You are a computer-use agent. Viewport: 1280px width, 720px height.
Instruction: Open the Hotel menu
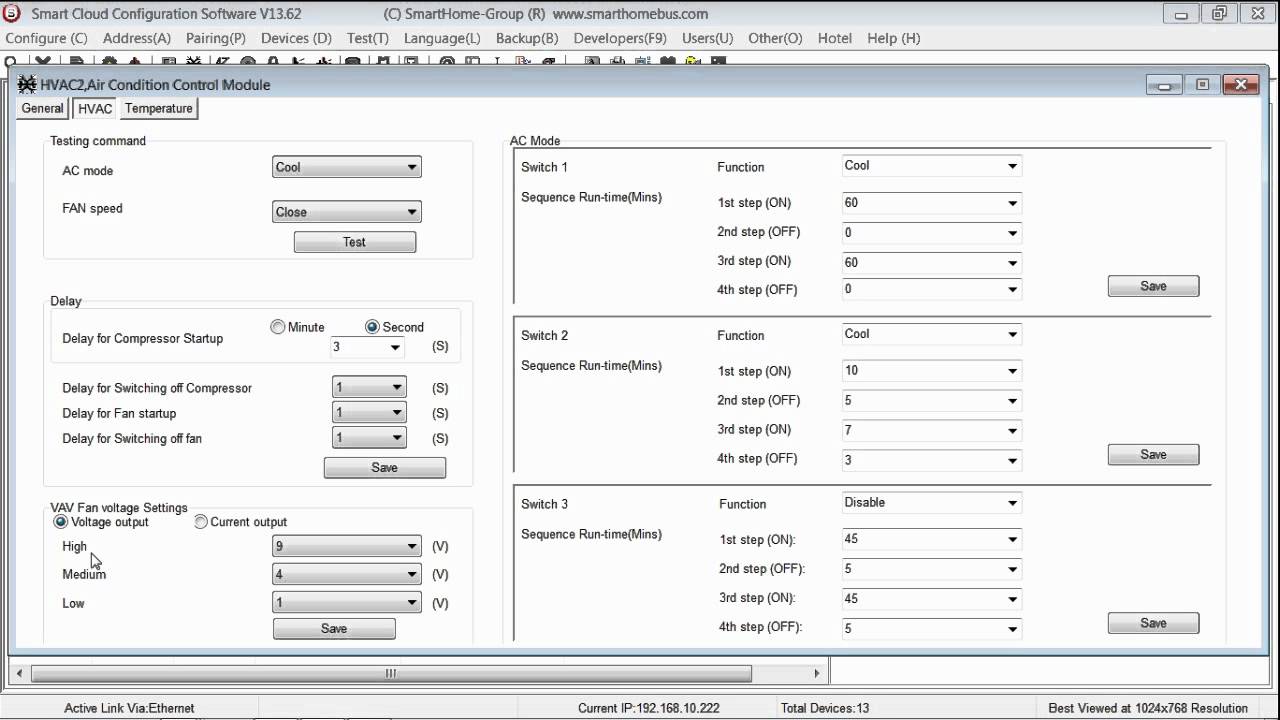(835, 38)
